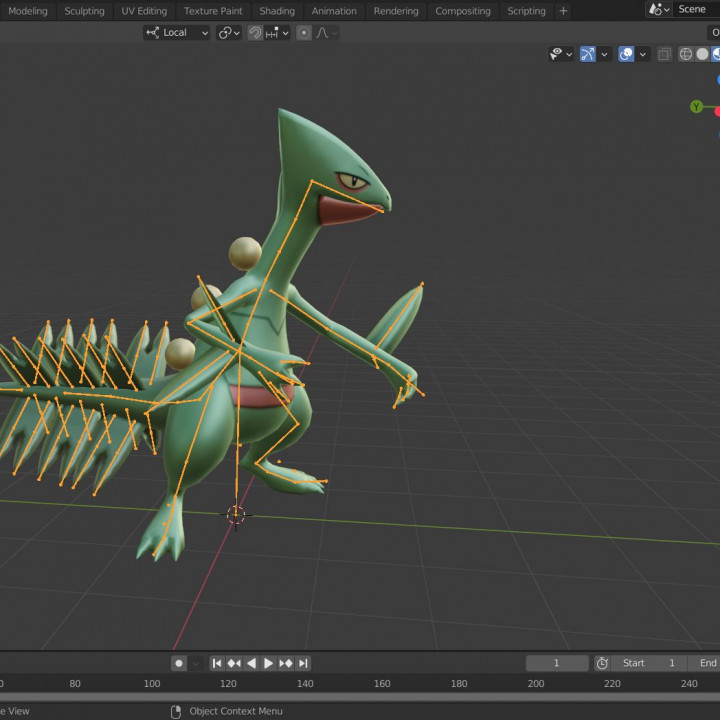720x720 pixels.
Task: Click the snap magnet icon
Action: [255, 32]
